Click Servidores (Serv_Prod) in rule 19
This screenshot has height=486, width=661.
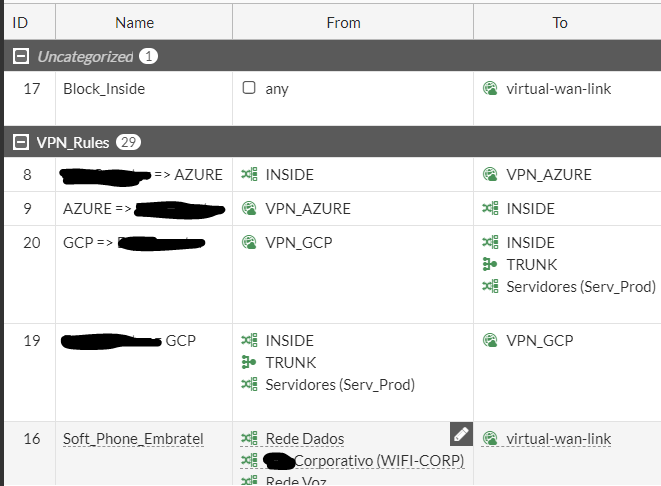tap(339, 384)
